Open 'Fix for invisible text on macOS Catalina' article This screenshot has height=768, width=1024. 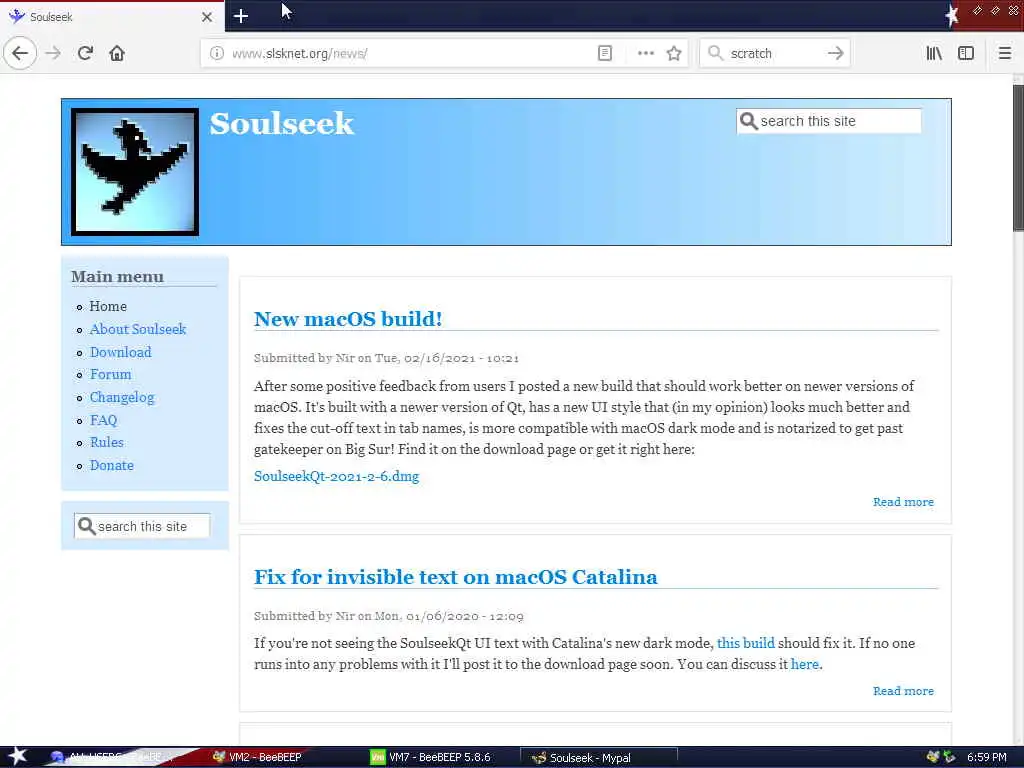click(x=455, y=577)
